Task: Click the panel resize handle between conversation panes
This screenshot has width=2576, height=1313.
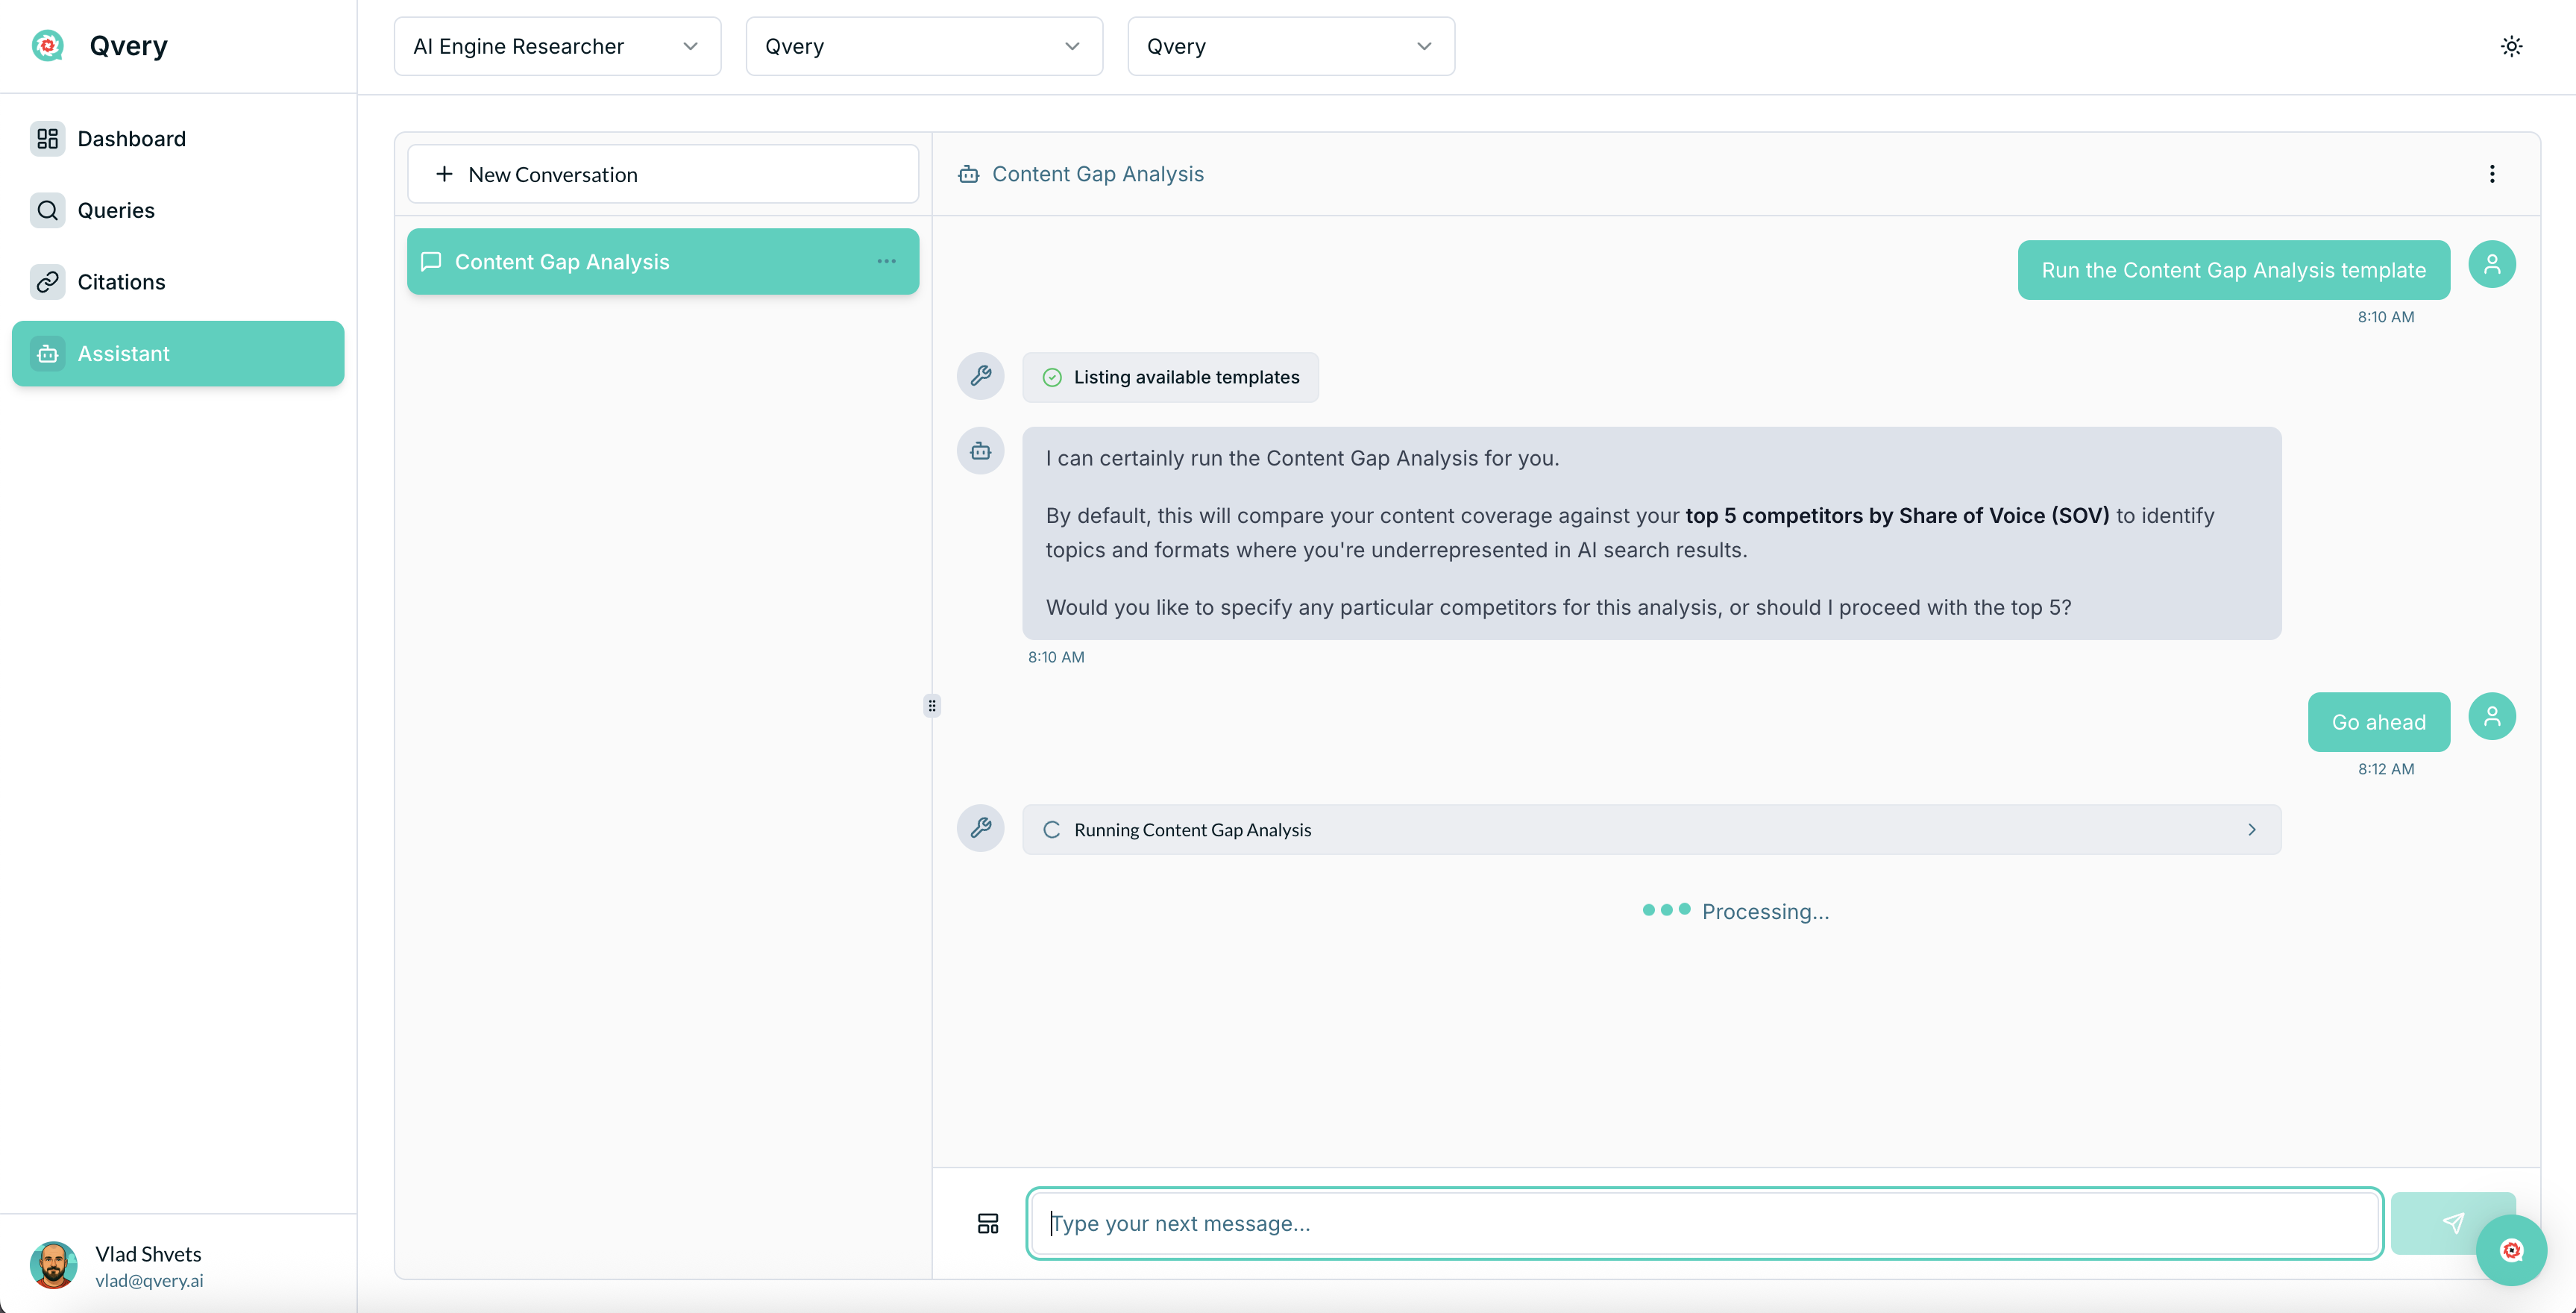Action: (x=932, y=706)
